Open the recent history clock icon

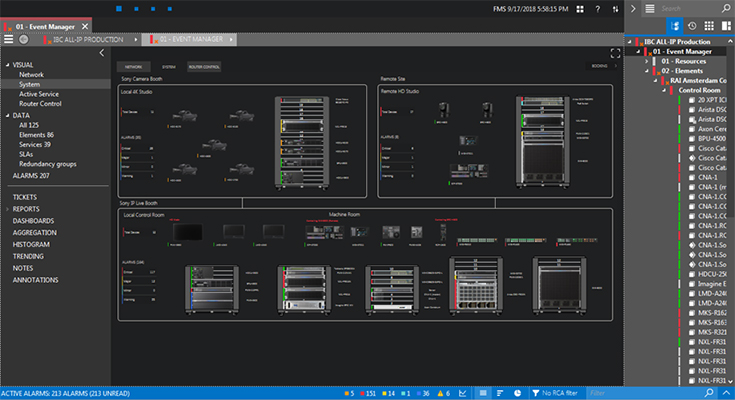[692, 25]
